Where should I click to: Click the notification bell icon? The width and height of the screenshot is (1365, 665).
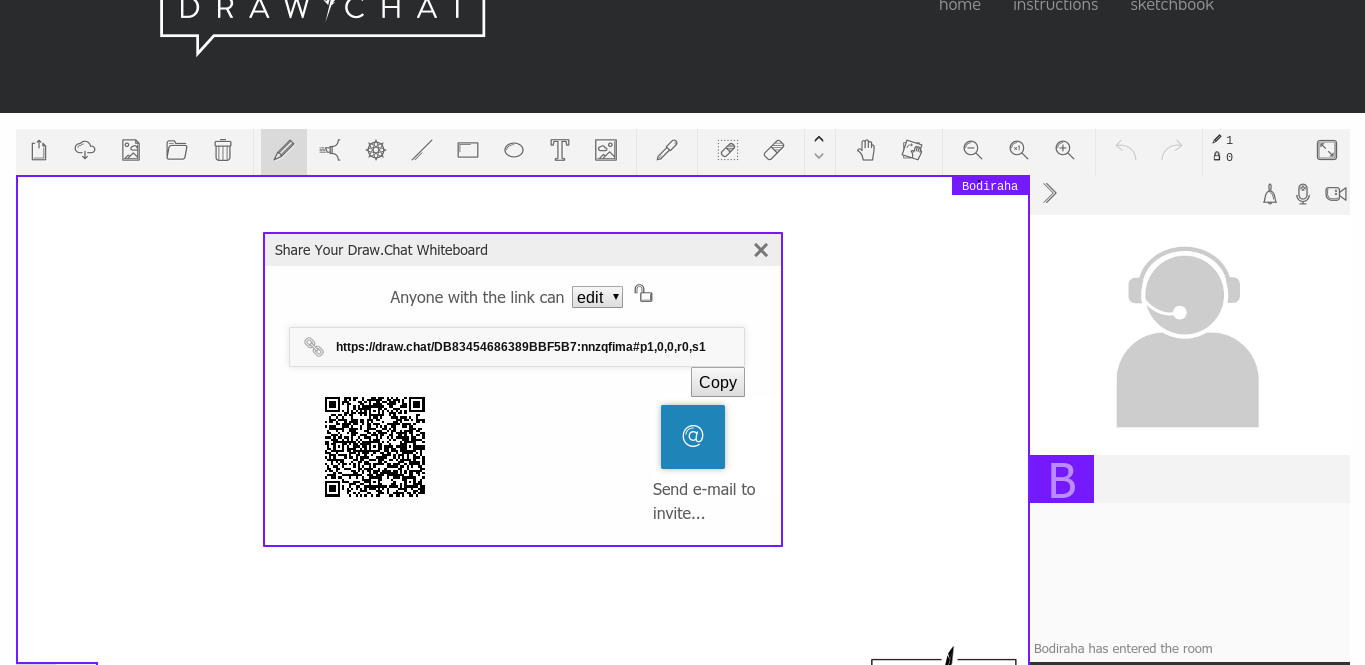(1270, 194)
